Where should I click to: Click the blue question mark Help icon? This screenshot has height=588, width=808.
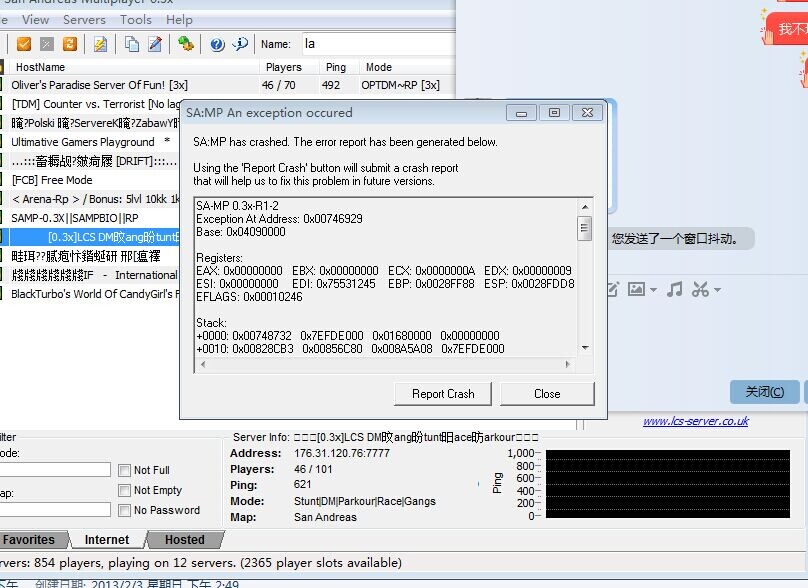pyautogui.click(x=217, y=45)
